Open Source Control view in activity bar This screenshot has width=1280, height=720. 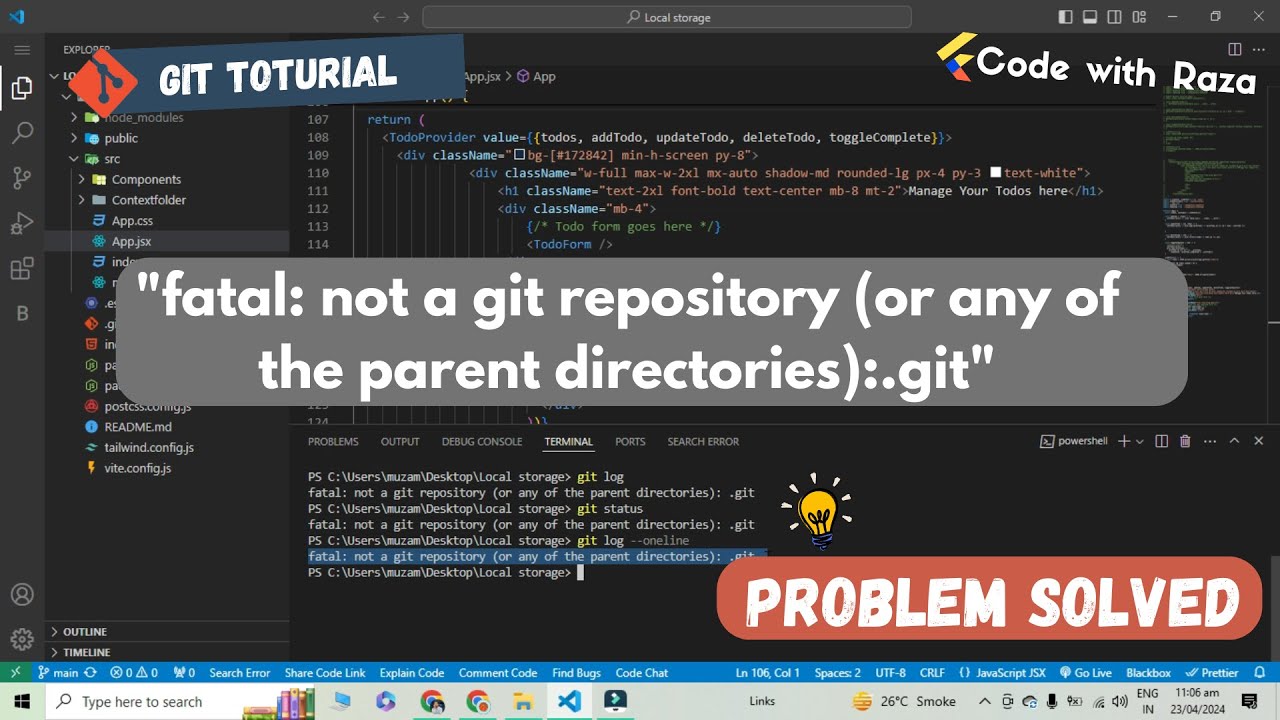click(22, 178)
